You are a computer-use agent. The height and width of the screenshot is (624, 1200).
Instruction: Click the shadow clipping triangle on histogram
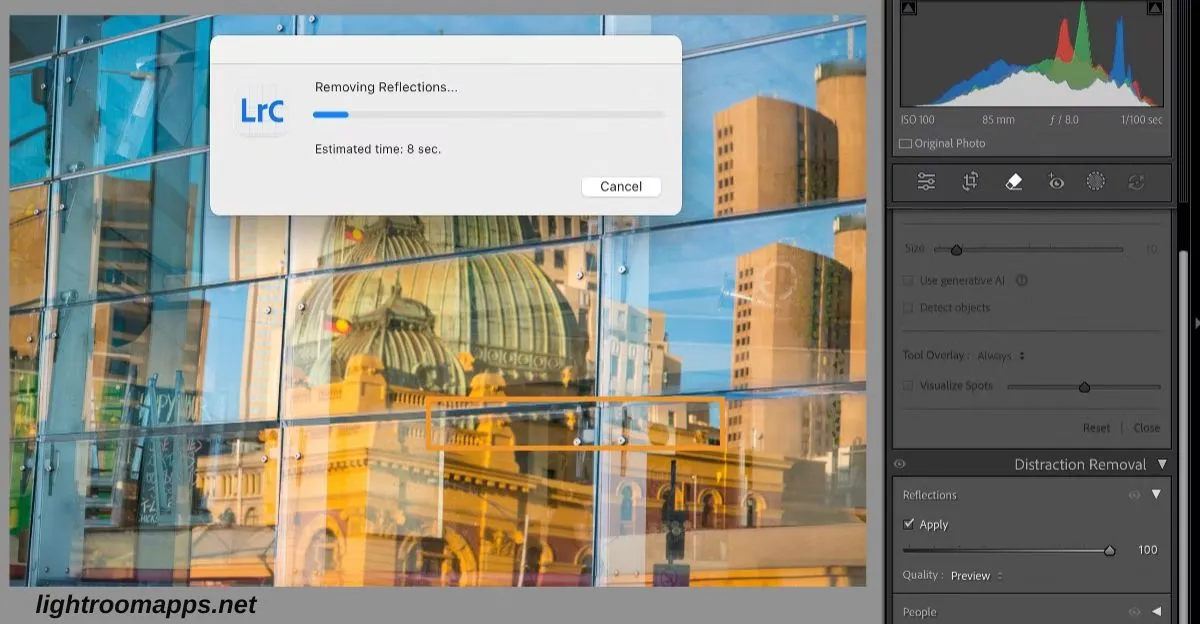[x=908, y=7]
